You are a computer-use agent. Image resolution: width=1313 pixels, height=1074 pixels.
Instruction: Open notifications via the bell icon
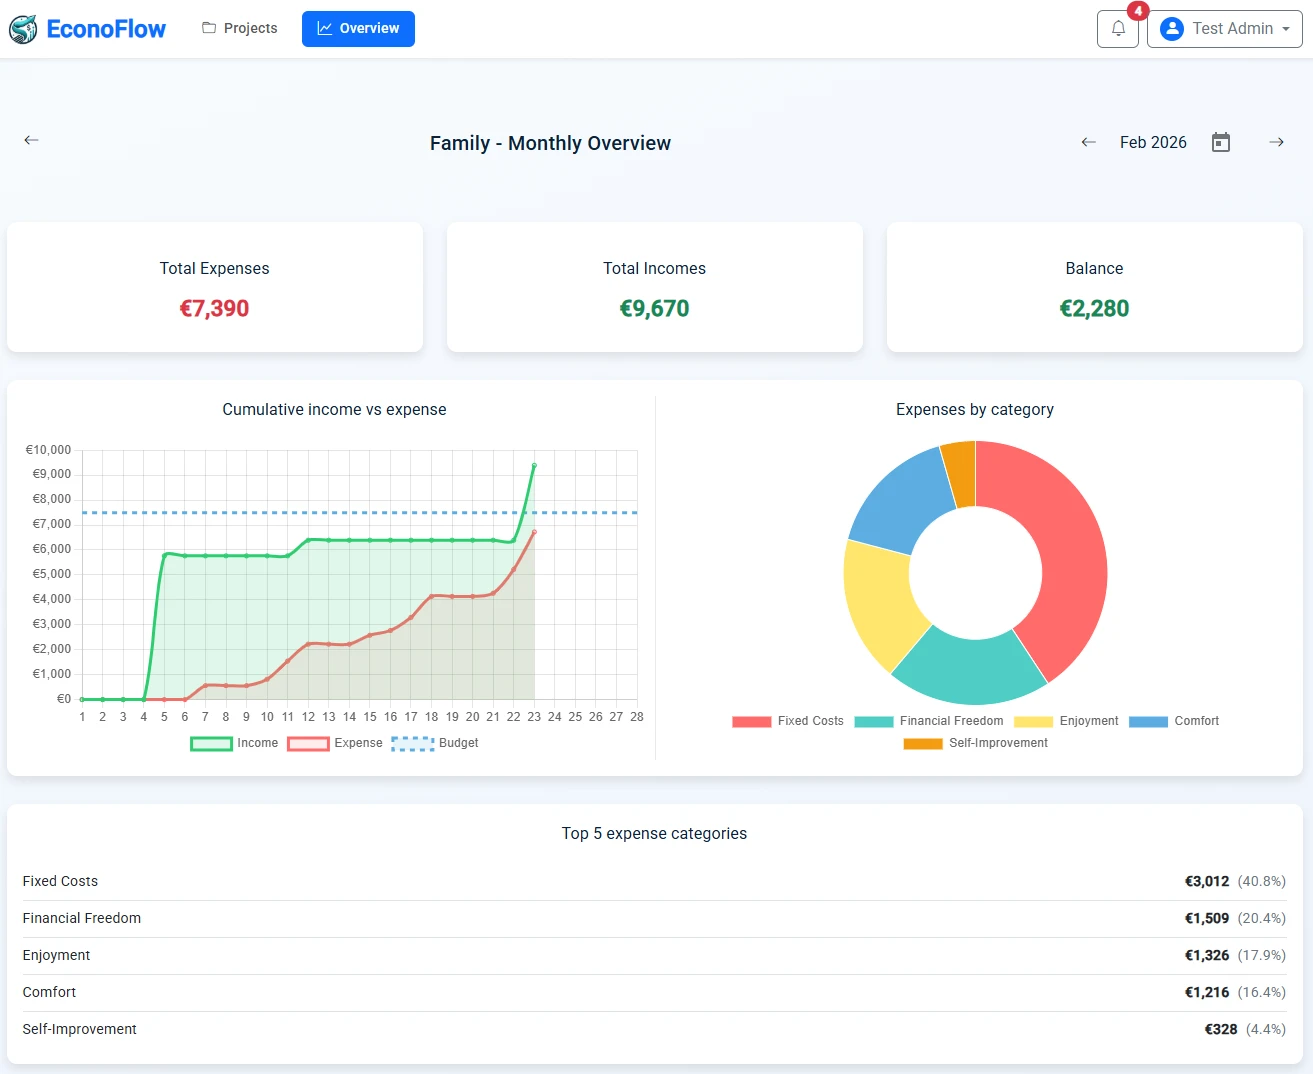[x=1117, y=28]
